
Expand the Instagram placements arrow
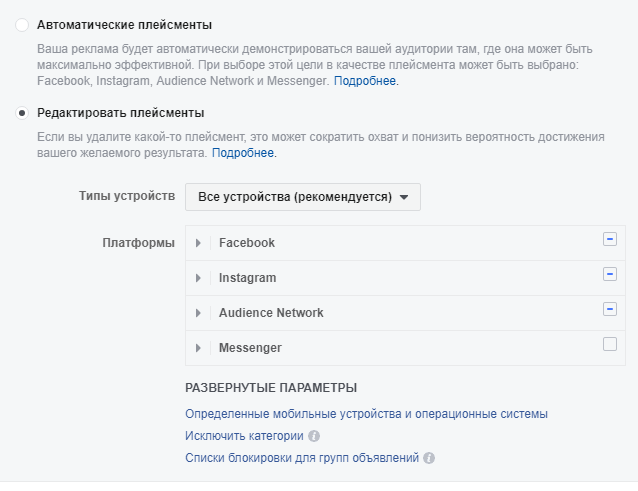198,278
